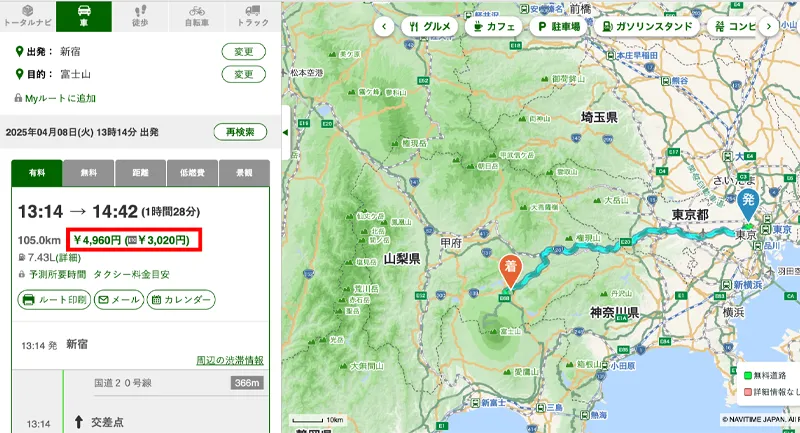Click the 神奈川県 prefecture label
This screenshot has width=800, height=433.
(x=615, y=312)
